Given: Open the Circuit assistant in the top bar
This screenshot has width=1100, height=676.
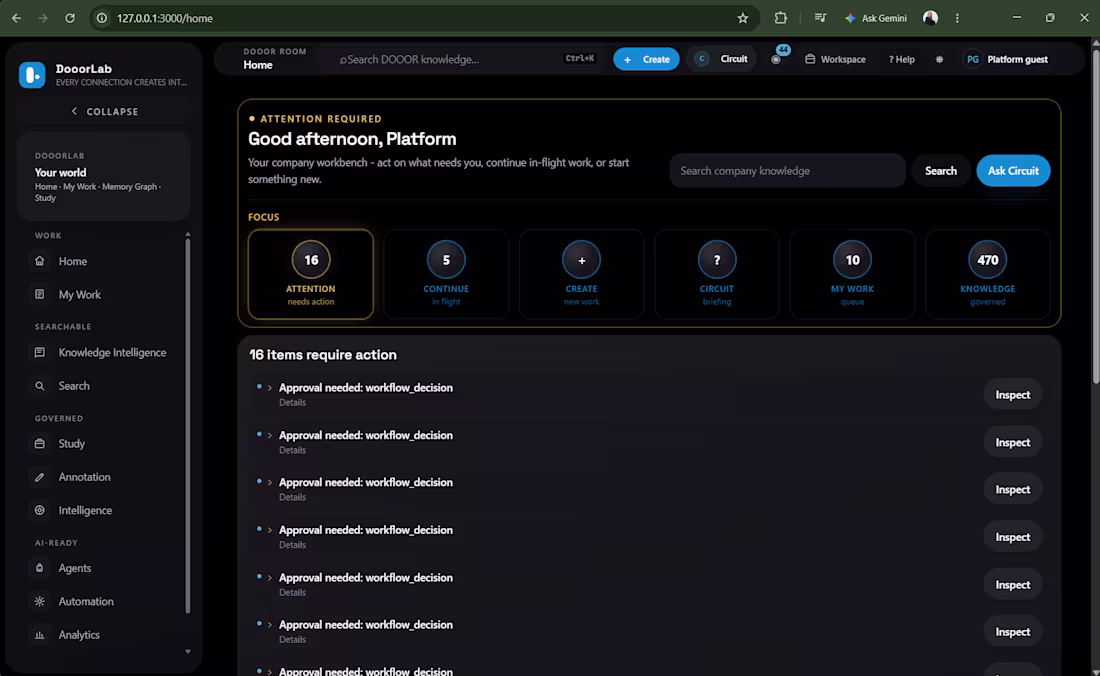Looking at the screenshot, I should click(x=721, y=59).
